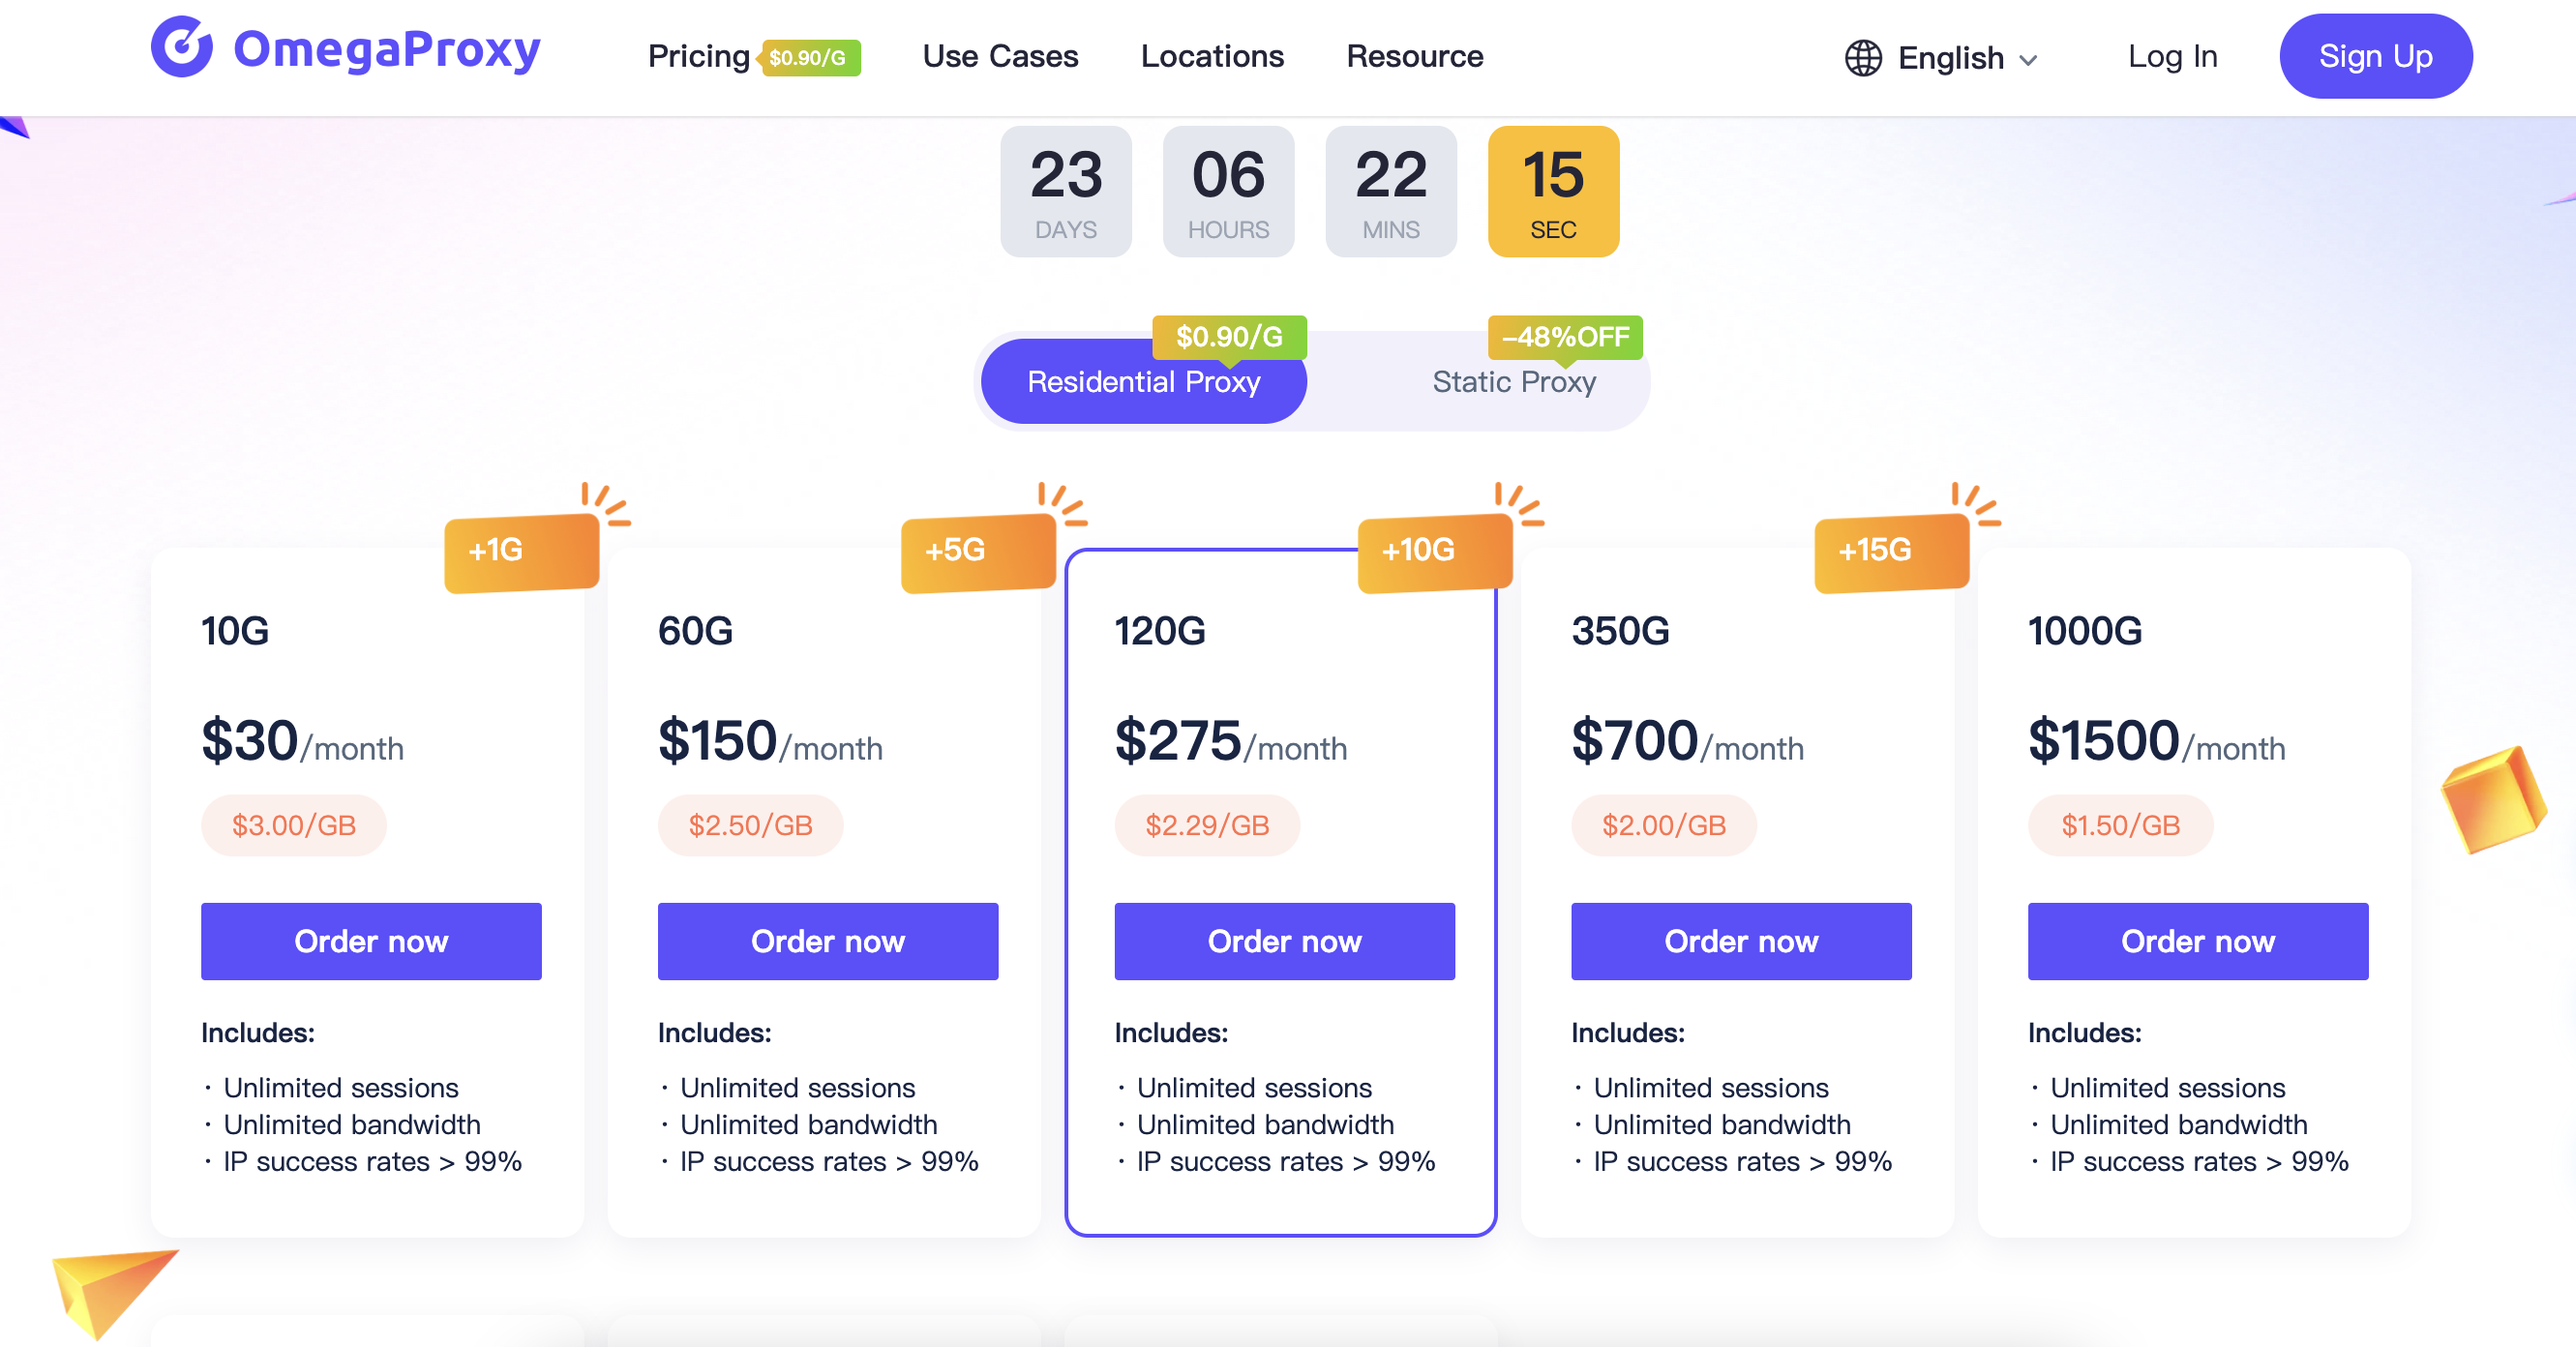Click the orange cube decoration
This screenshot has height=1347, width=2576.
2493,799
